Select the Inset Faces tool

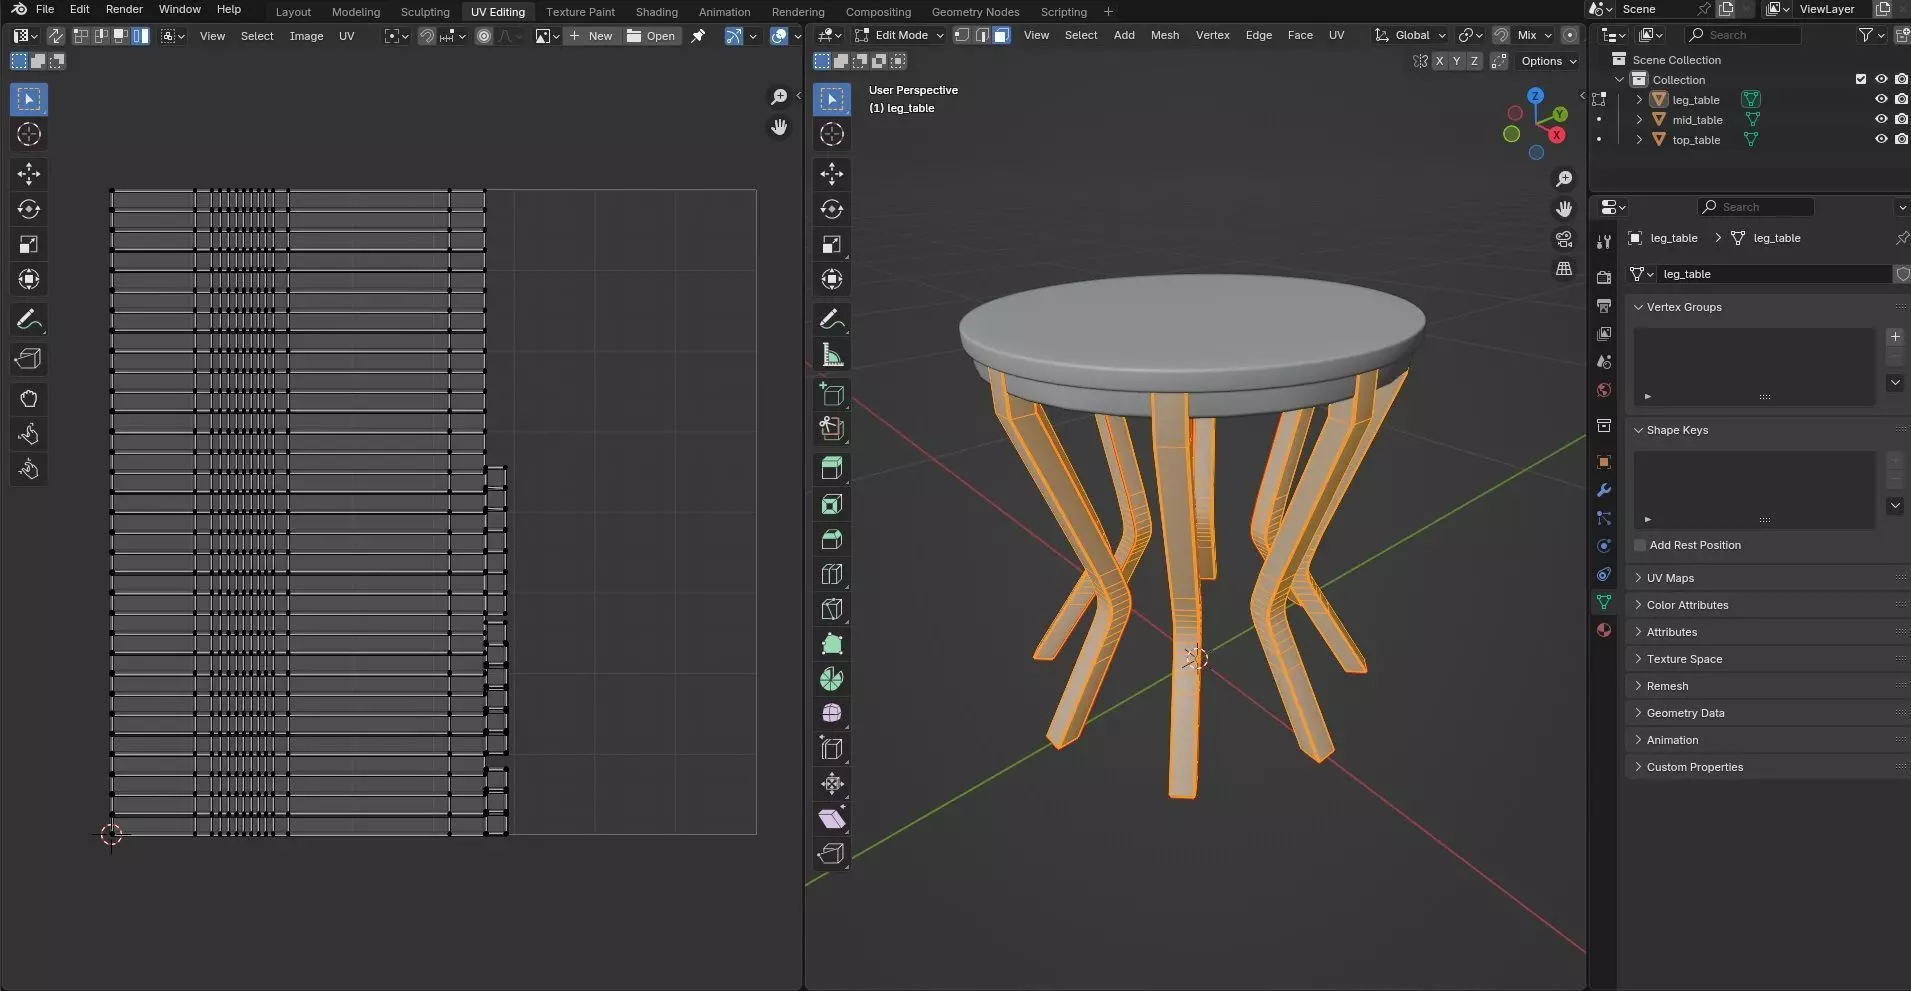tap(832, 504)
